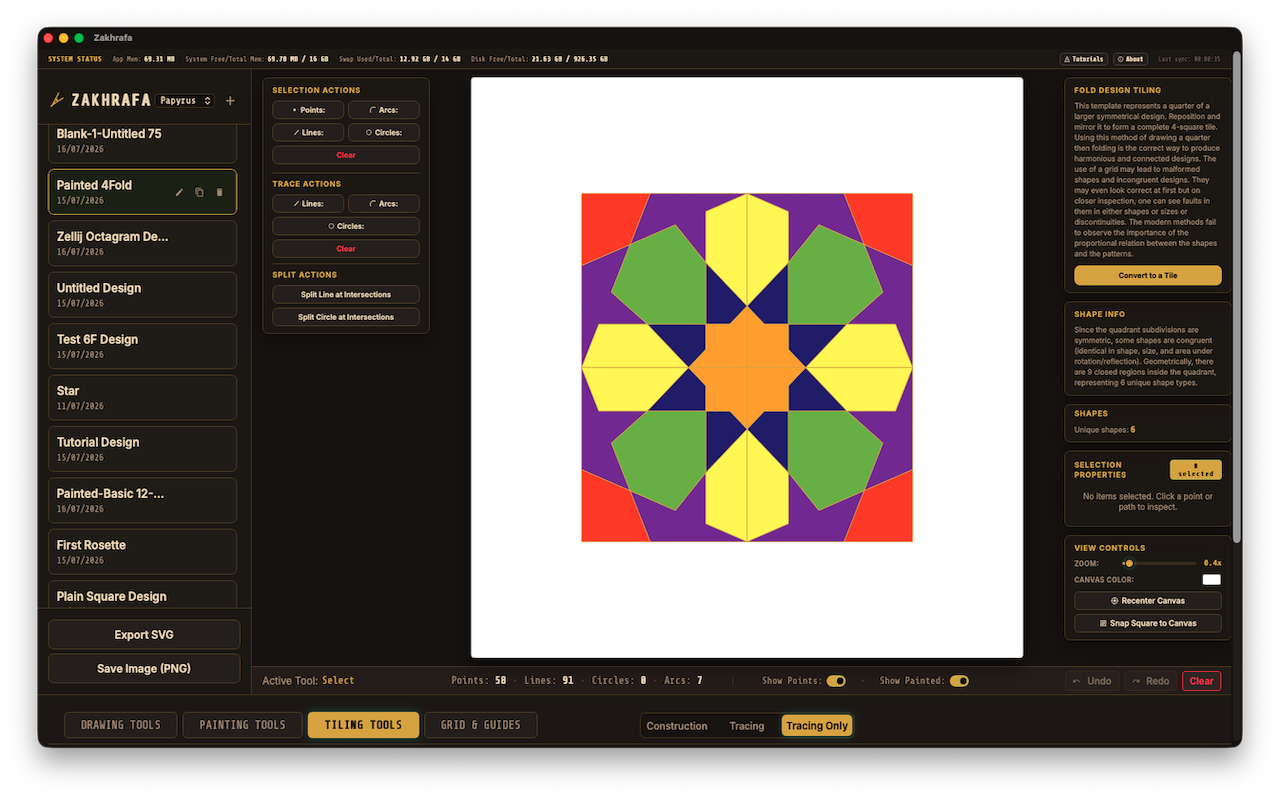
Task: Delete Painted 4Fold with the trash icon
Action: [x=220, y=192]
